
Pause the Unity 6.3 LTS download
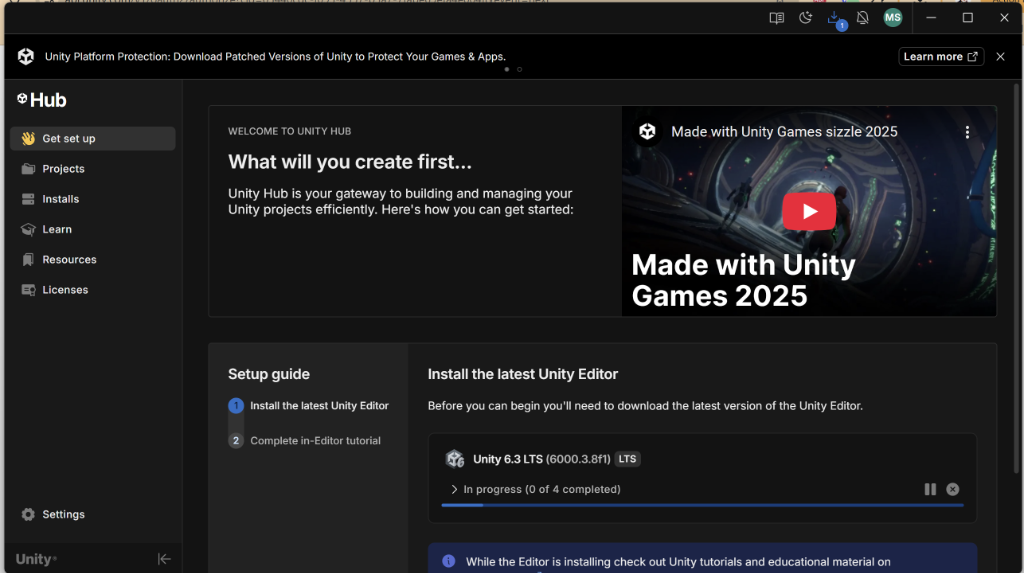(x=930, y=489)
